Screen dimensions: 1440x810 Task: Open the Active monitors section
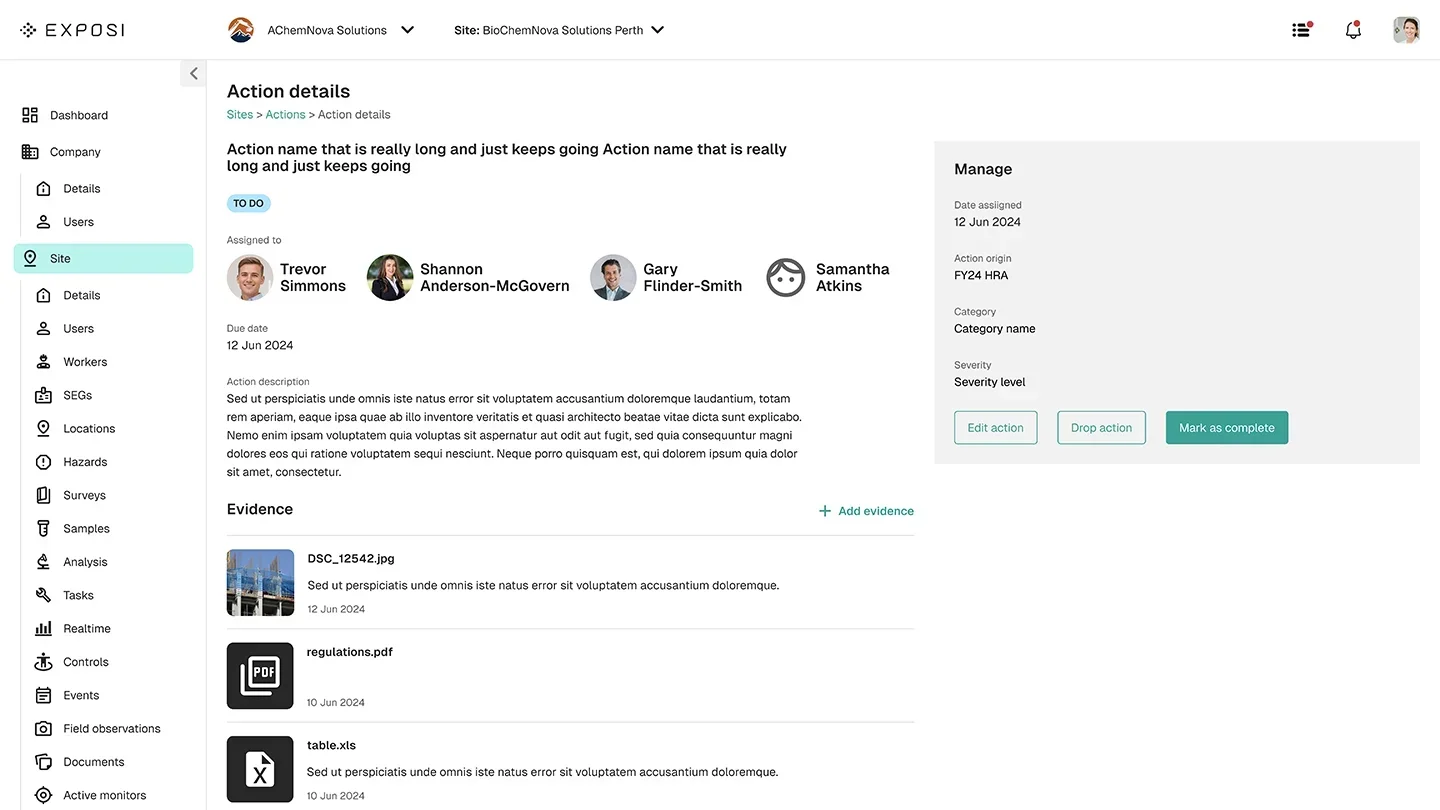coord(105,795)
